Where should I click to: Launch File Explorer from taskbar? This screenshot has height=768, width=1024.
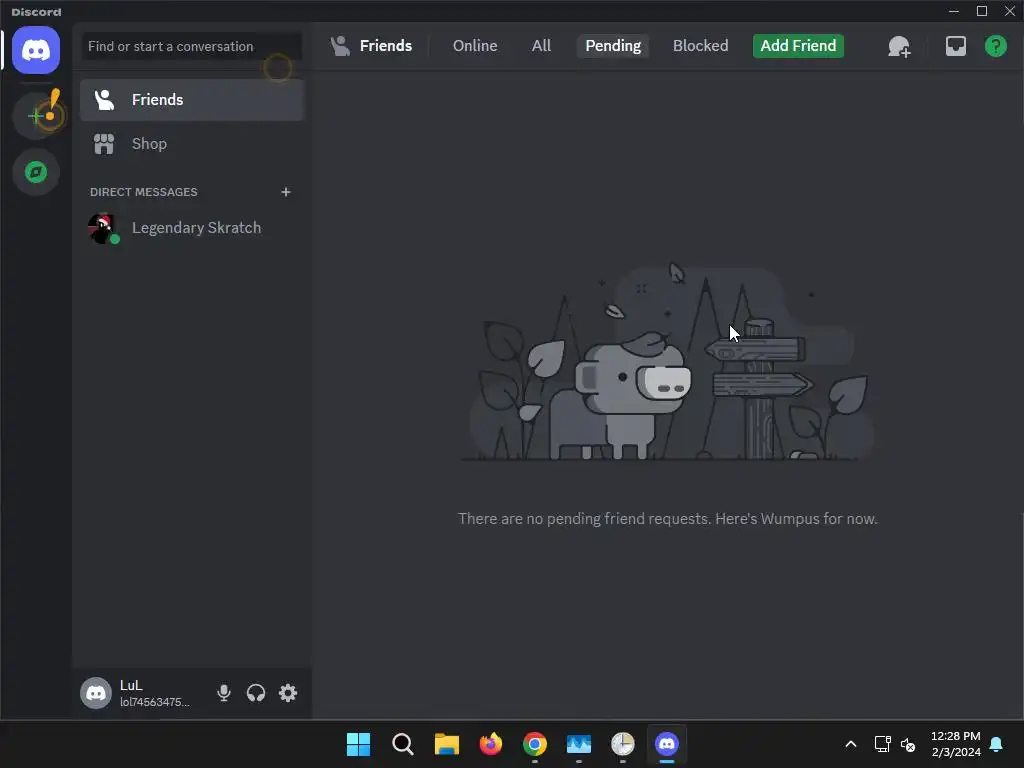[x=447, y=744]
